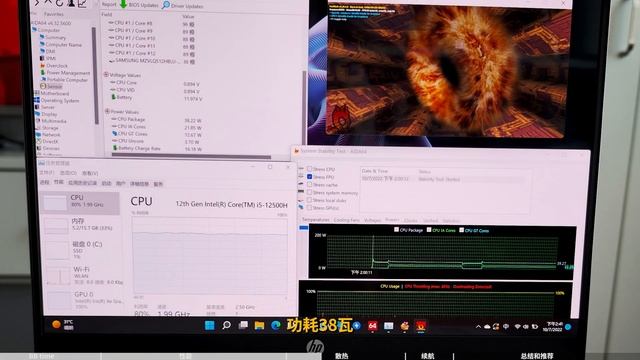The image size is (640, 360).
Task: Open taskbar Search magnifier
Action: [226, 325]
